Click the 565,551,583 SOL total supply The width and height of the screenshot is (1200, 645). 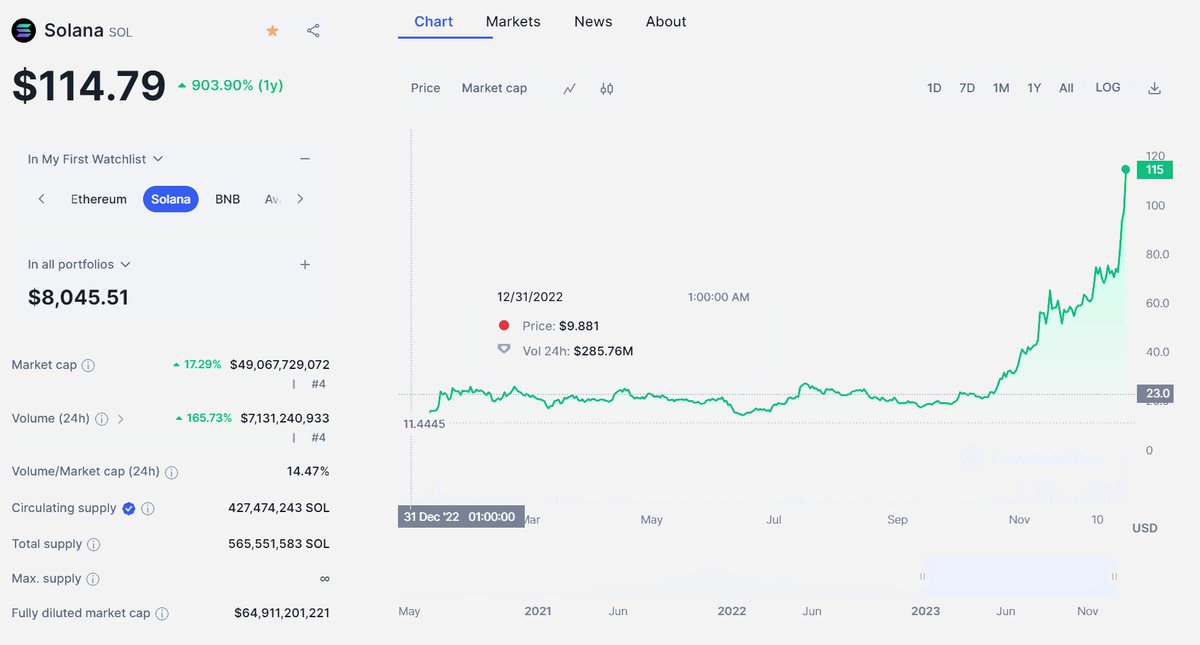(x=279, y=544)
